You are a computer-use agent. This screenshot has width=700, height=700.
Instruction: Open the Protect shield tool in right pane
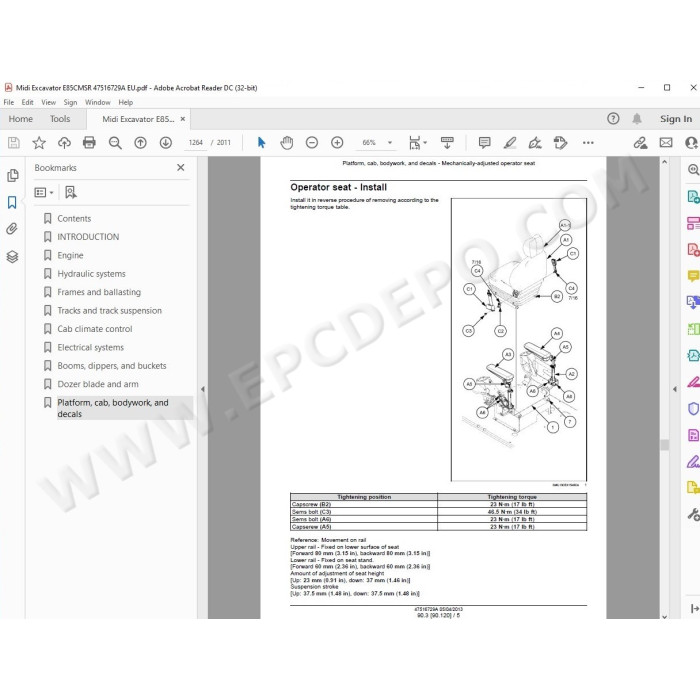tap(693, 408)
